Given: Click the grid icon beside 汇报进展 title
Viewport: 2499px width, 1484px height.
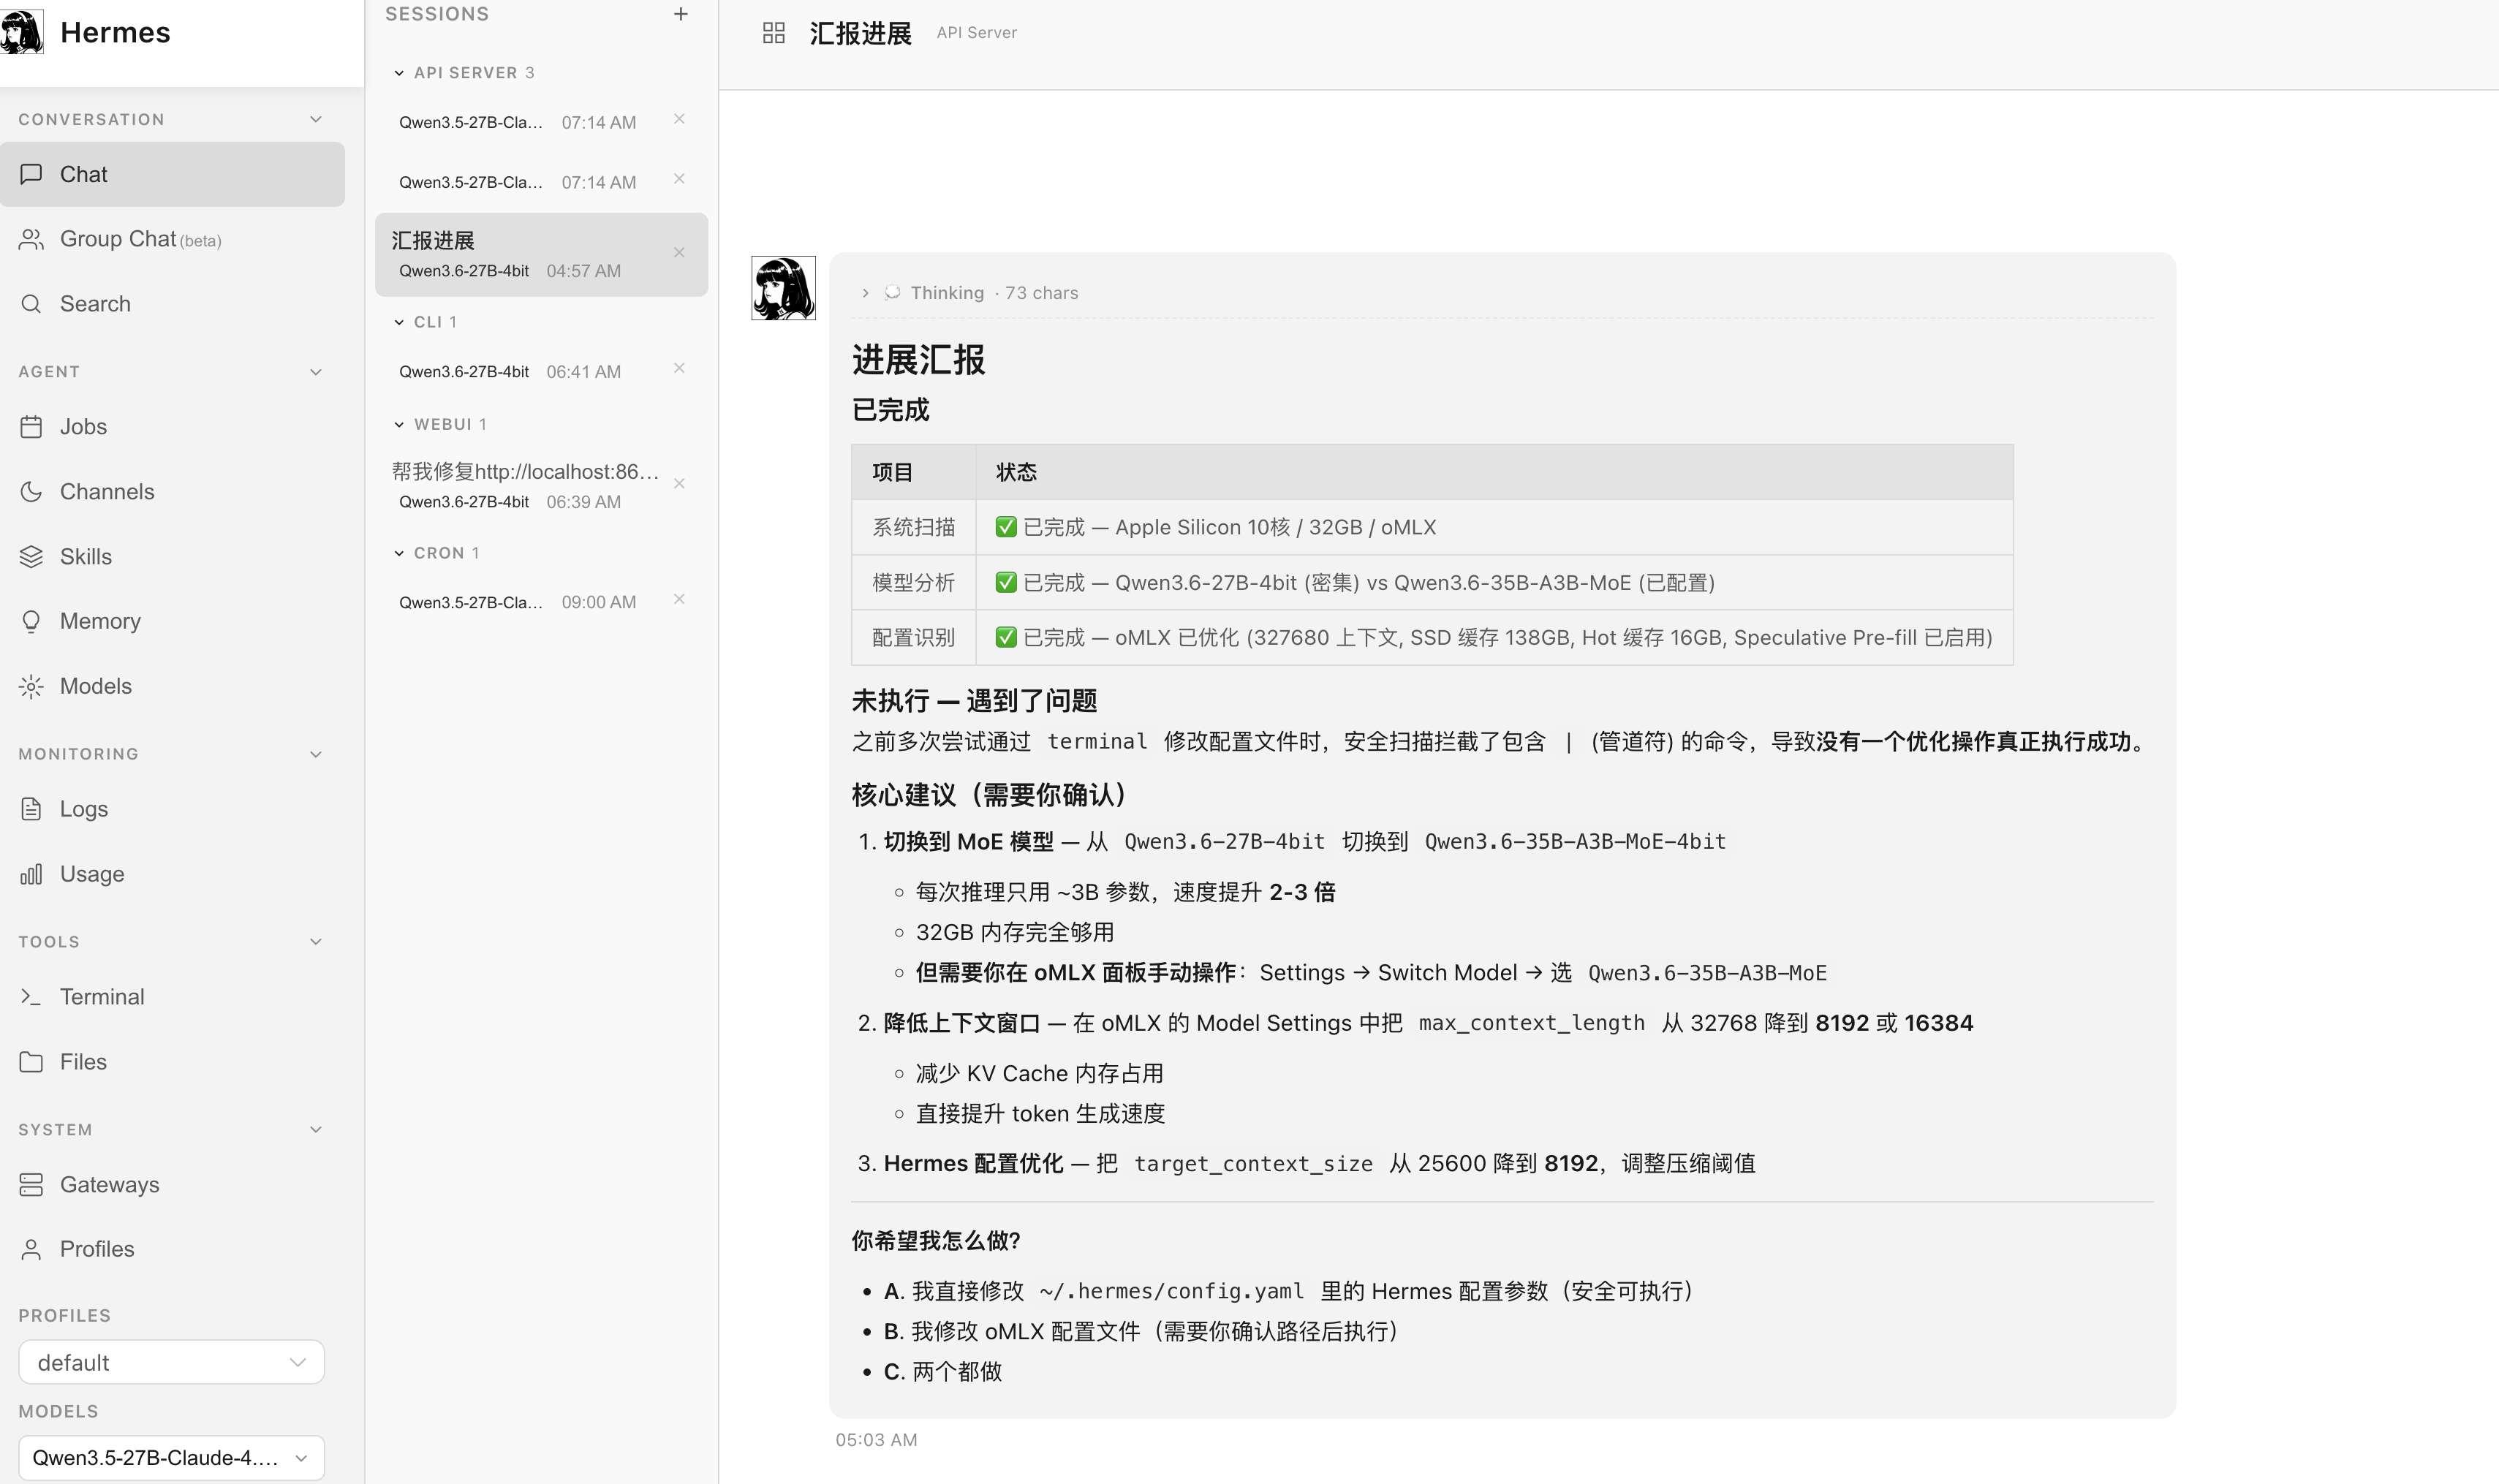Looking at the screenshot, I should pyautogui.click(x=773, y=33).
